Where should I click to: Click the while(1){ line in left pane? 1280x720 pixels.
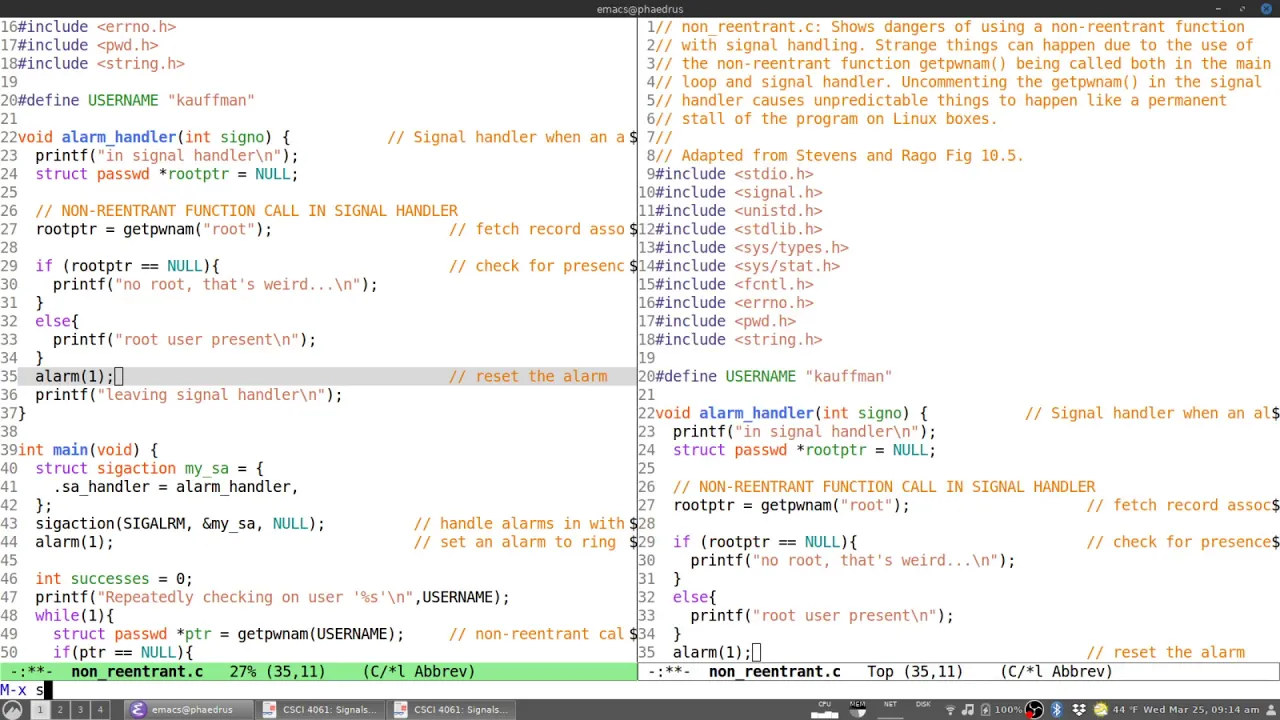75,616
